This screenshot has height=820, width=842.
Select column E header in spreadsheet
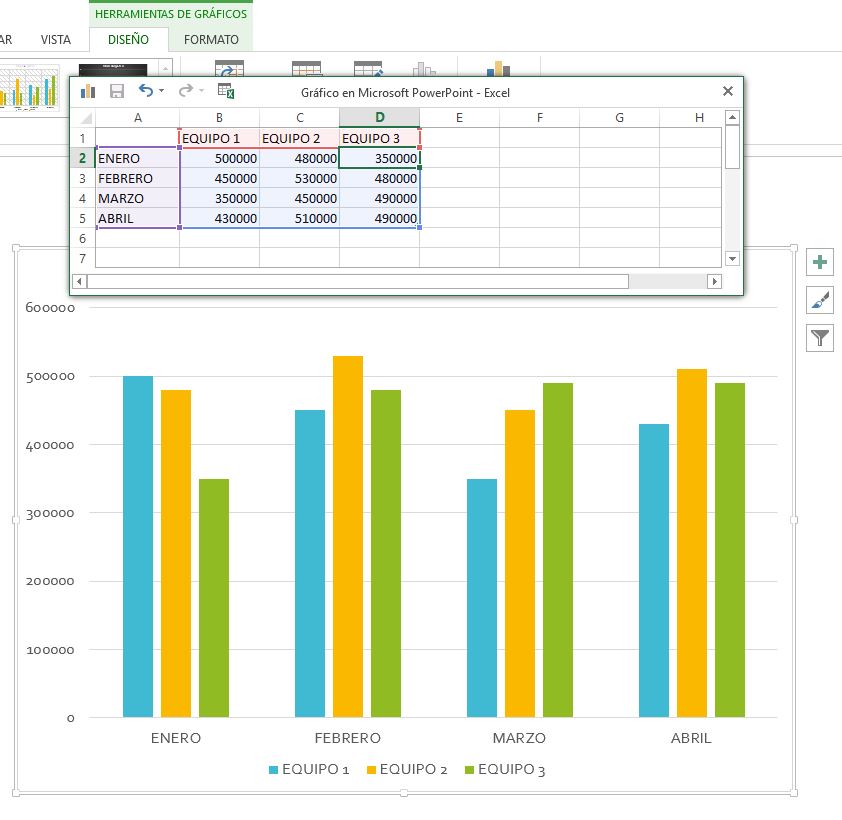click(459, 118)
